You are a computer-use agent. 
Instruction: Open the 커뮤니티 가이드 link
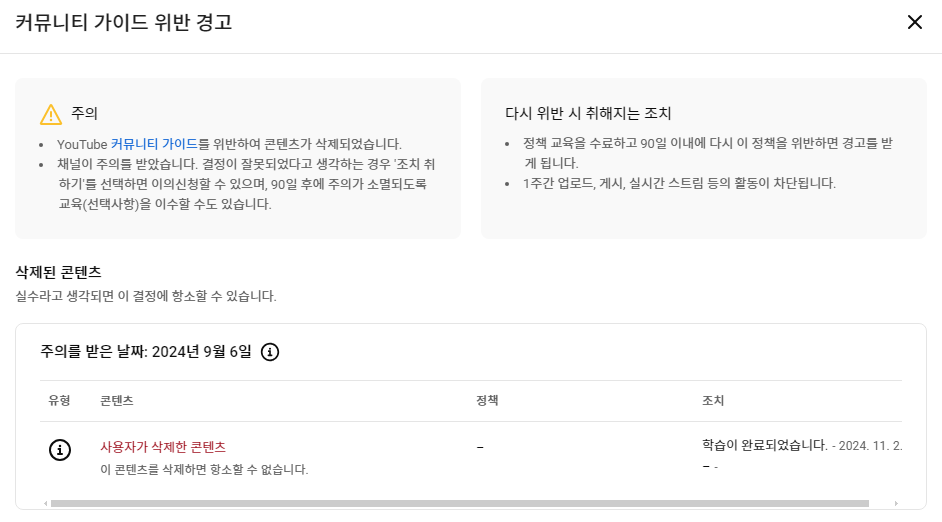[x=154, y=145]
